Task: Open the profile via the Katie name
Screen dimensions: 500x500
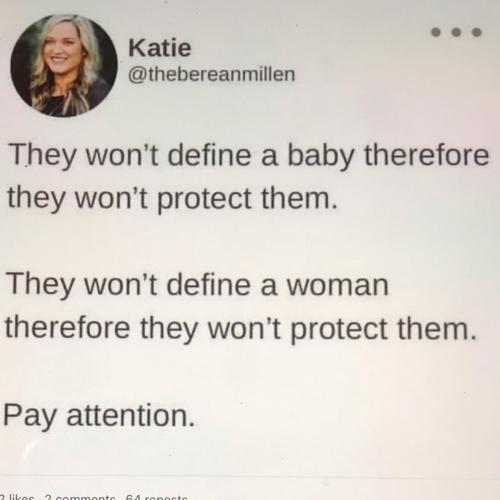Action: [160, 48]
